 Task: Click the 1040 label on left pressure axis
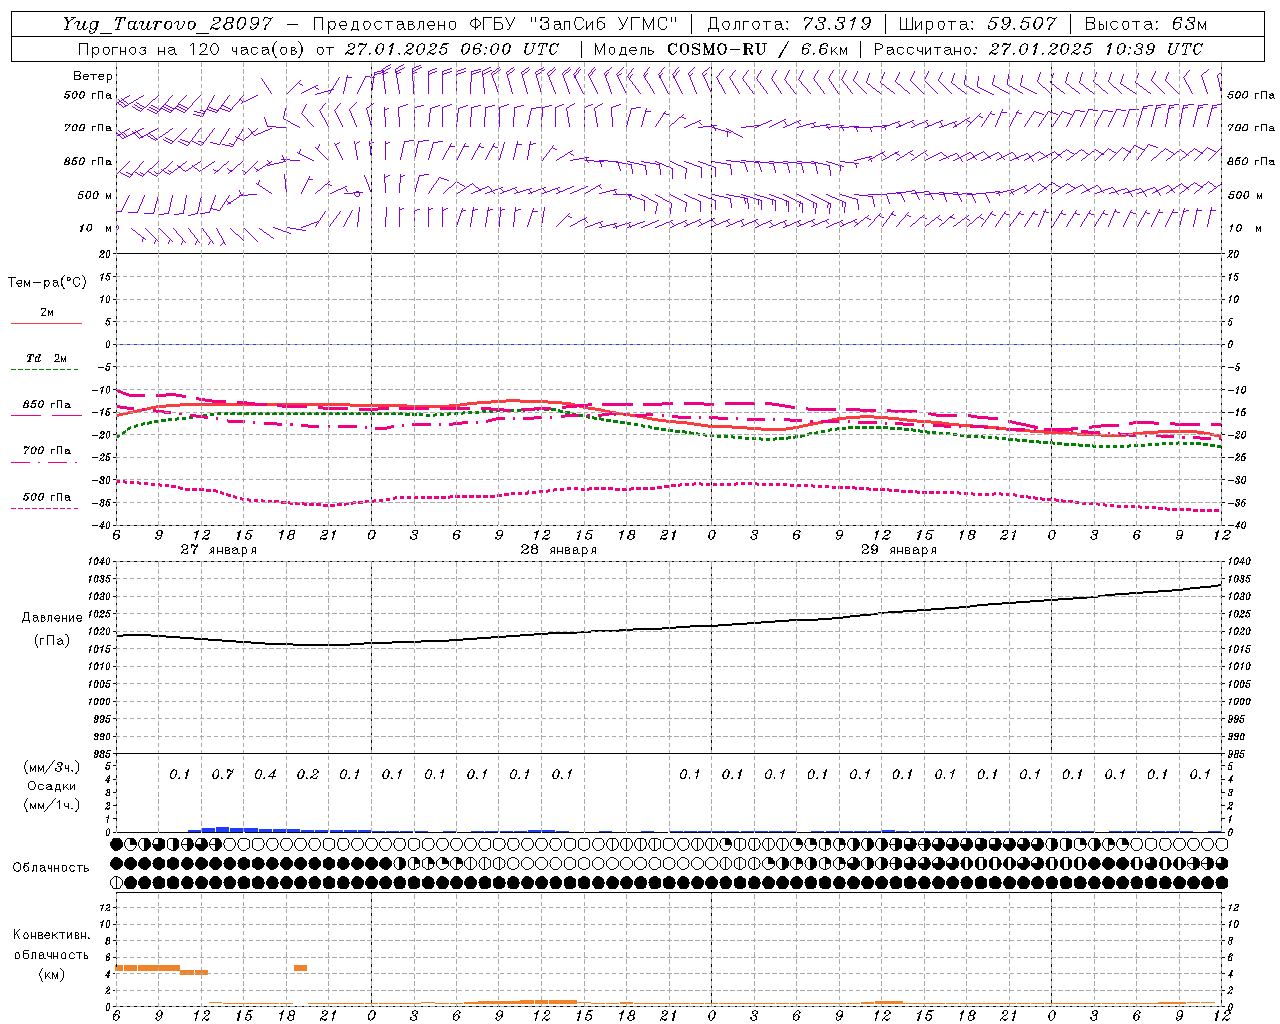coord(98,562)
